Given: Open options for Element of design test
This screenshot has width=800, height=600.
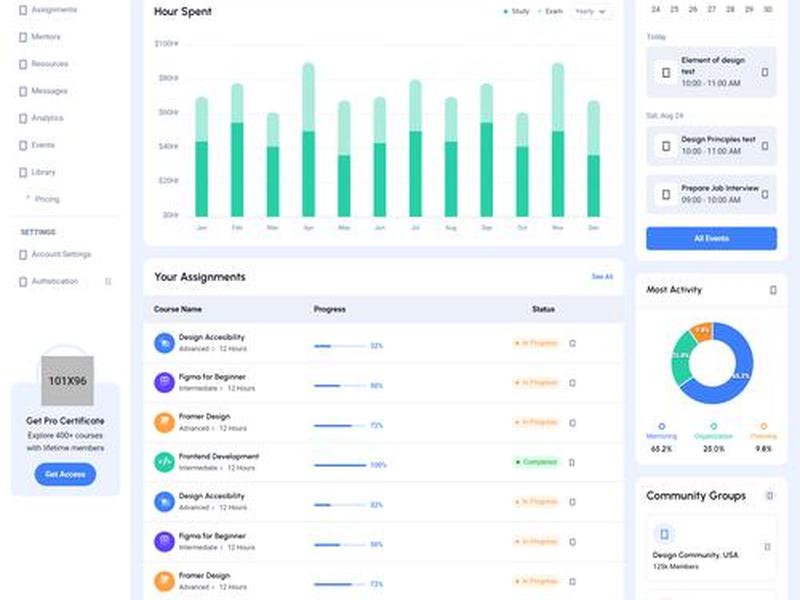Looking at the screenshot, I should tap(765, 72).
